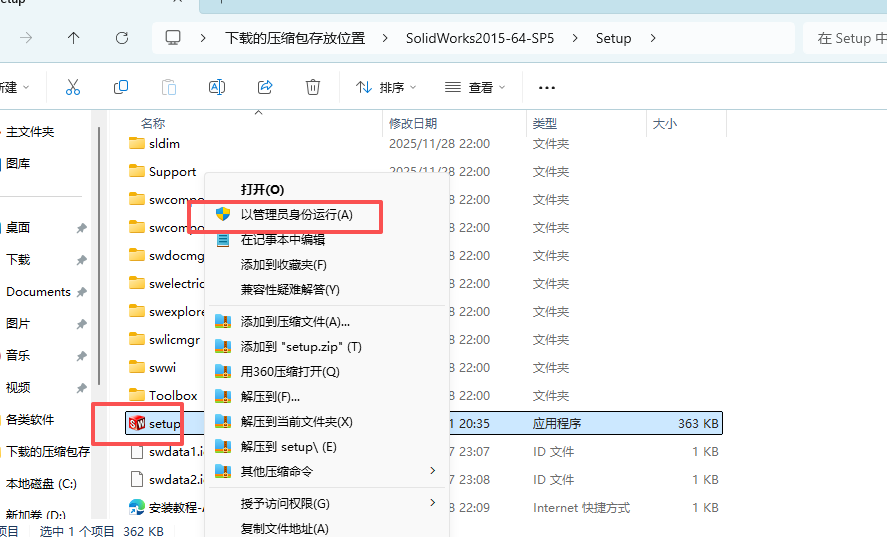Screen dimensions: 887x537
Task: Click the shield icon for run as administrator
Action: (x=223, y=214)
